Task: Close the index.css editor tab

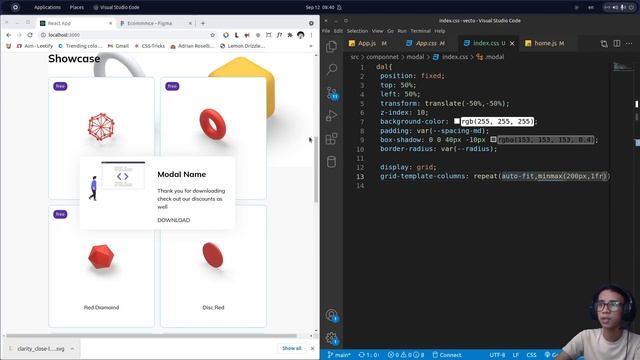Action: pos(512,43)
